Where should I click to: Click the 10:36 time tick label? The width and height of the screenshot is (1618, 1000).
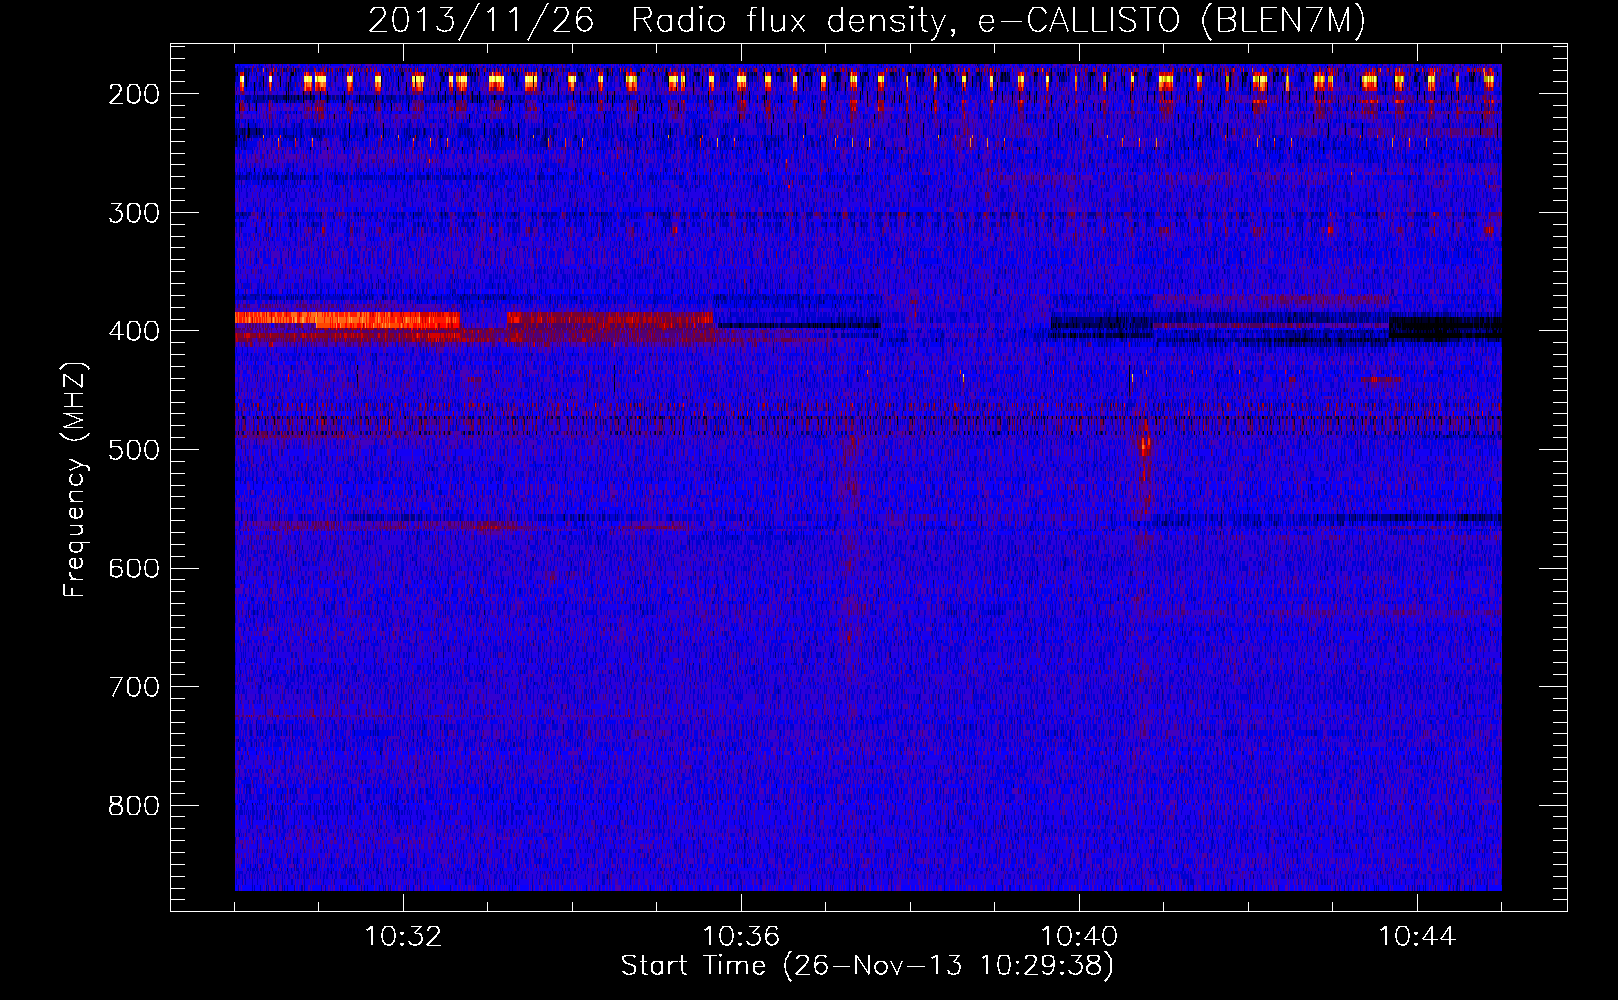(741, 937)
